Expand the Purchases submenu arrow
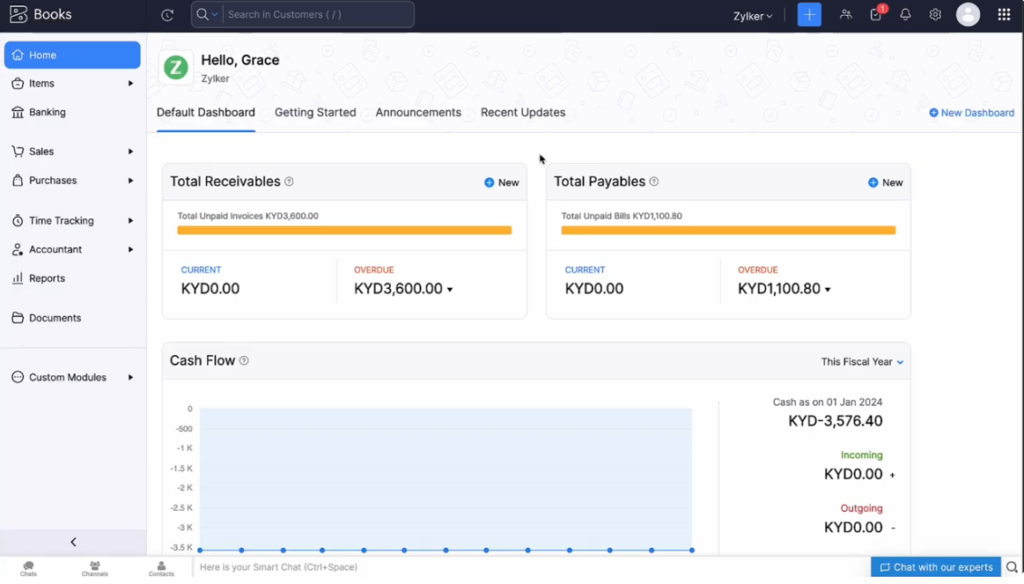Viewport: 1024px width, 584px height. tap(131, 180)
